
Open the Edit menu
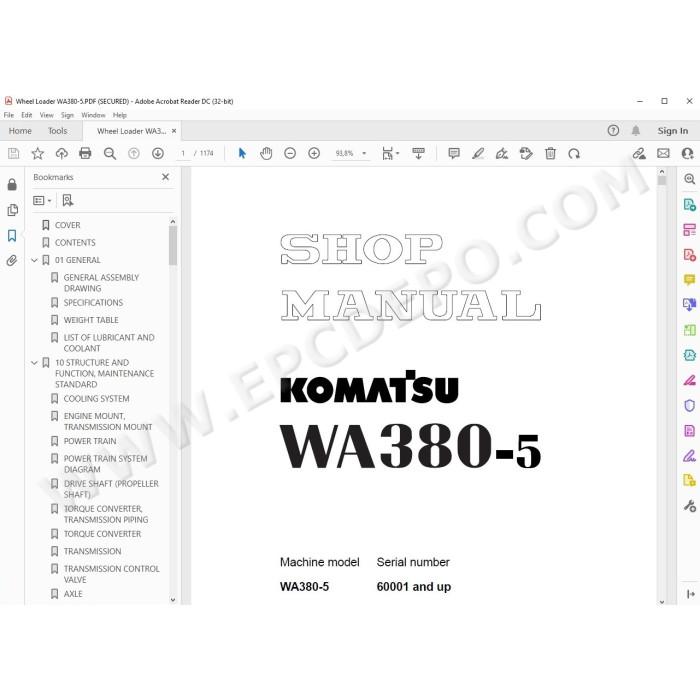(x=26, y=115)
